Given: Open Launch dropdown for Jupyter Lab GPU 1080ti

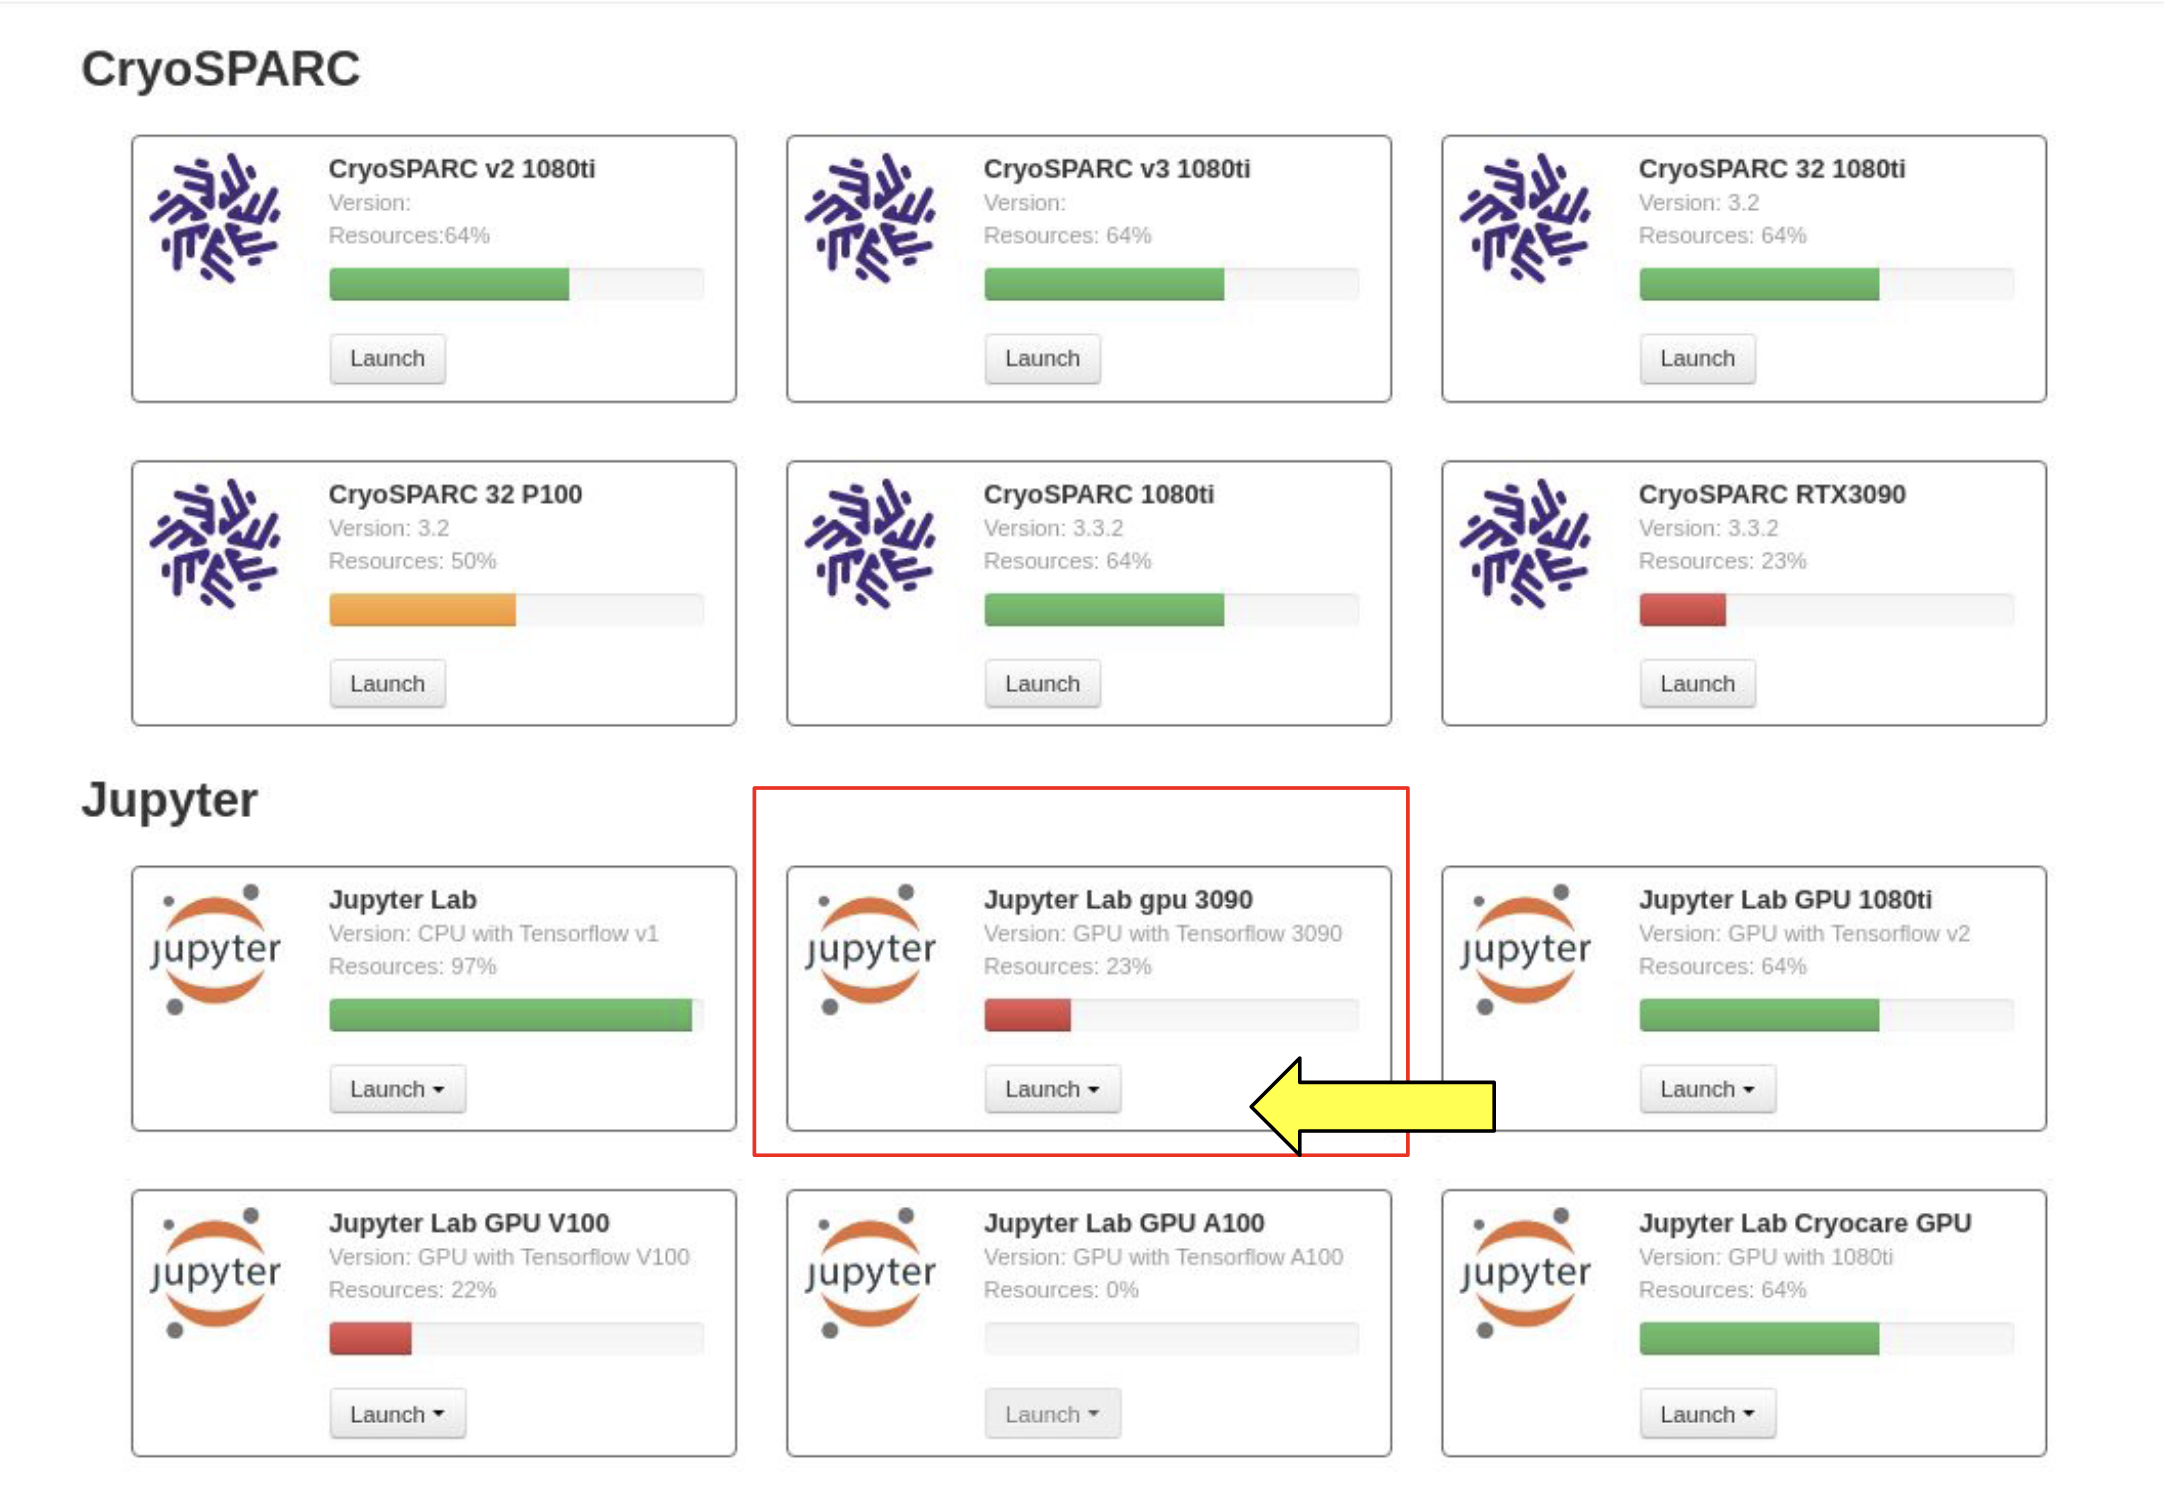Looking at the screenshot, I should [x=1707, y=1089].
